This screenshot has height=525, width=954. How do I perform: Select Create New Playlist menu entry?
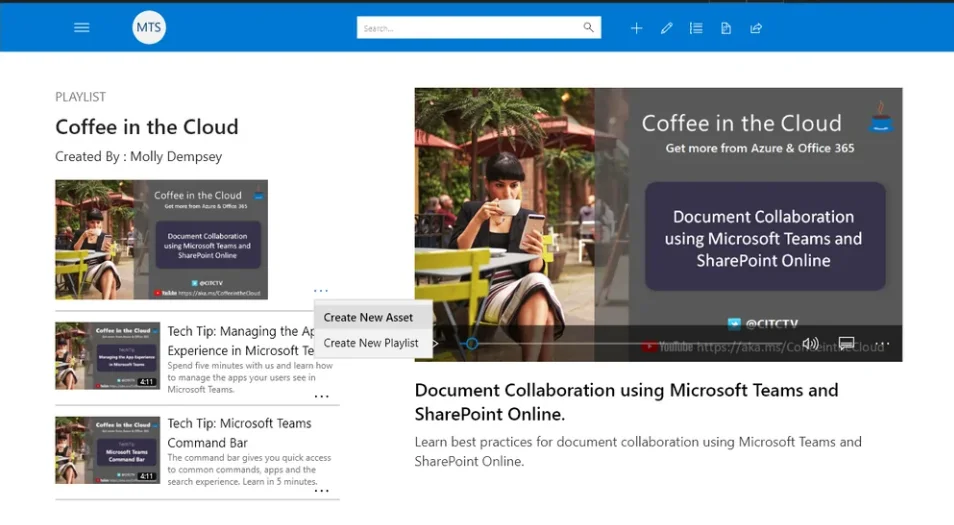coord(373,343)
